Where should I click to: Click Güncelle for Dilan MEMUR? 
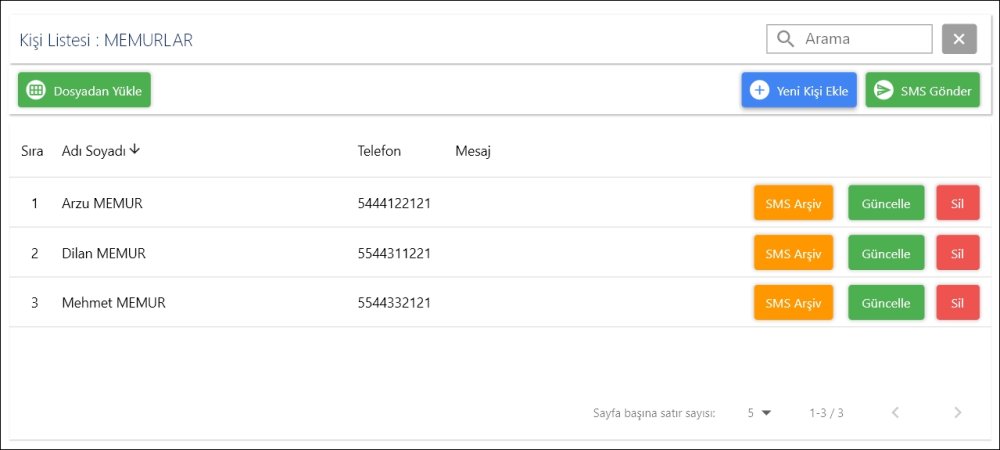[x=885, y=253]
